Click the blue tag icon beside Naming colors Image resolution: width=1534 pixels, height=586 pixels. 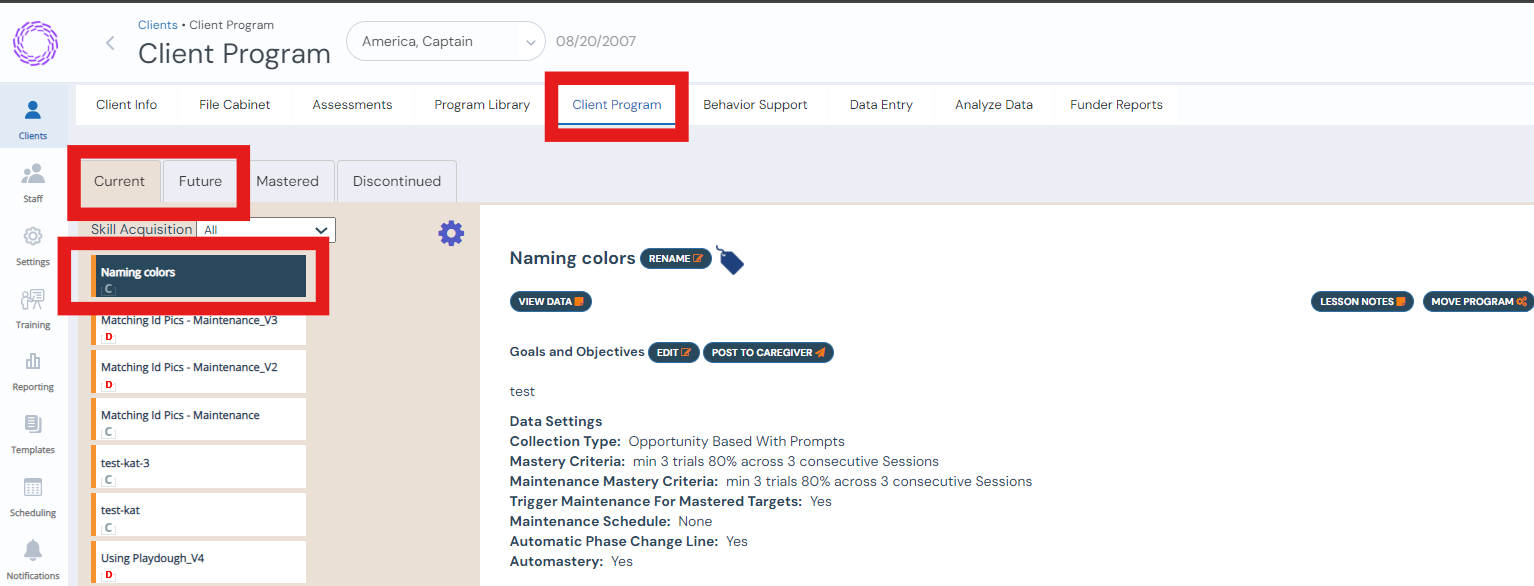[730, 261]
